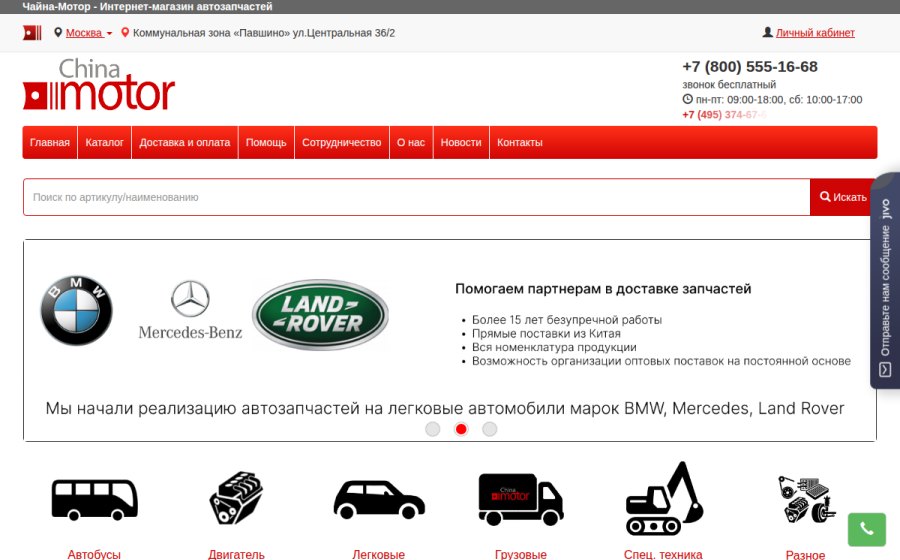This screenshot has height=560, width=900.
Task: Click the miscellaneous parts category icon
Action: (x=806, y=499)
